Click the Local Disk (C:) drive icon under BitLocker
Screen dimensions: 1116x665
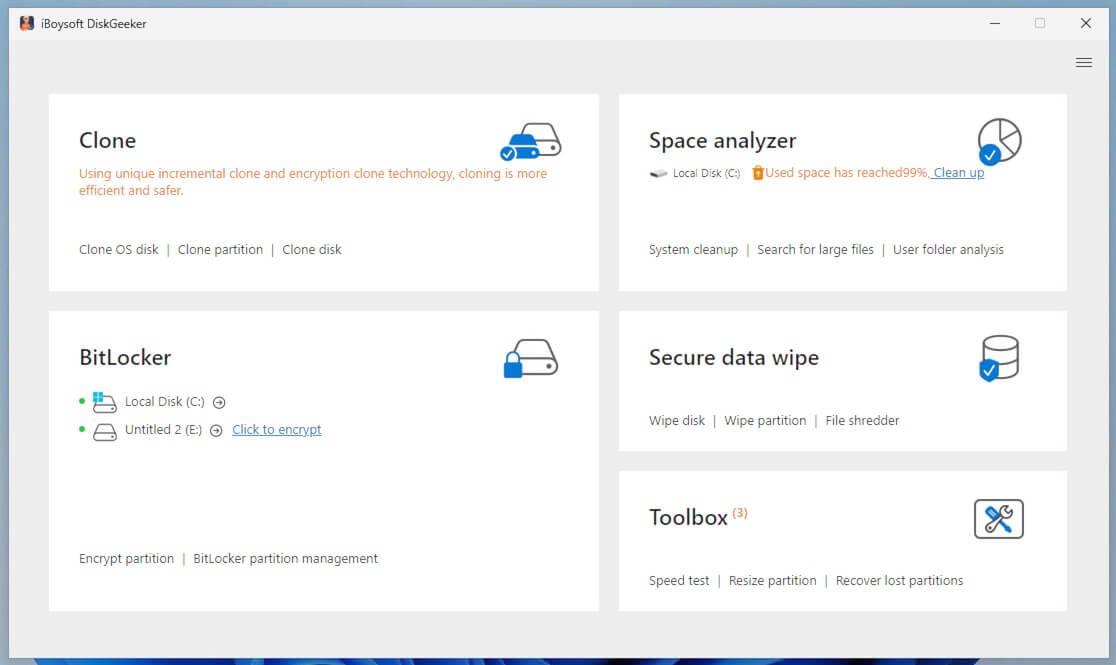tap(103, 401)
